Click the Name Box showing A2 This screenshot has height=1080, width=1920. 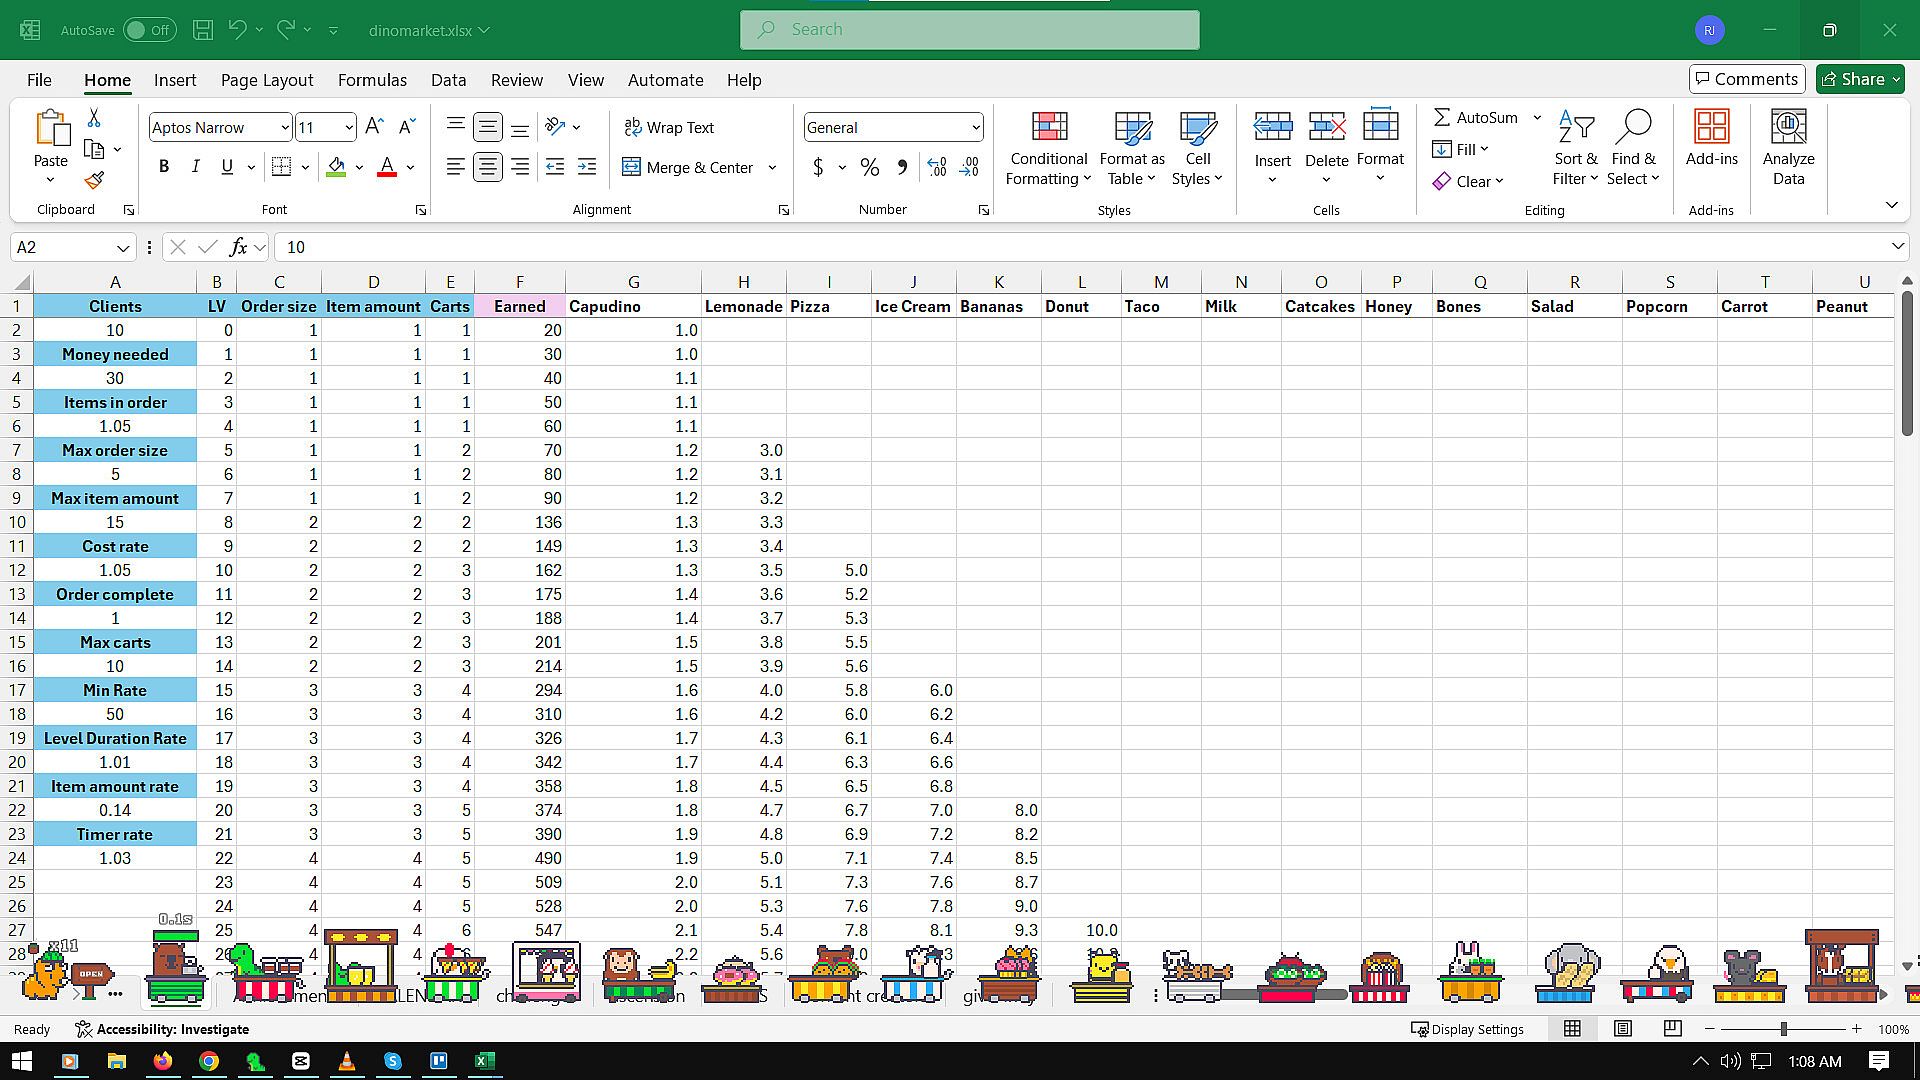pyautogui.click(x=60, y=247)
